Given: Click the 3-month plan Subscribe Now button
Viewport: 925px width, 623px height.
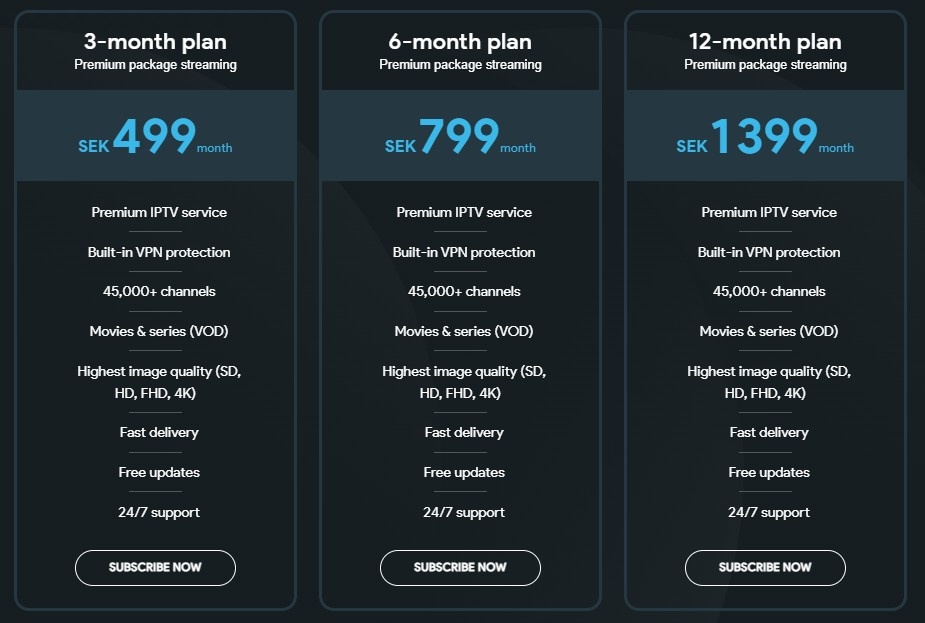Looking at the screenshot, I should (155, 567).
